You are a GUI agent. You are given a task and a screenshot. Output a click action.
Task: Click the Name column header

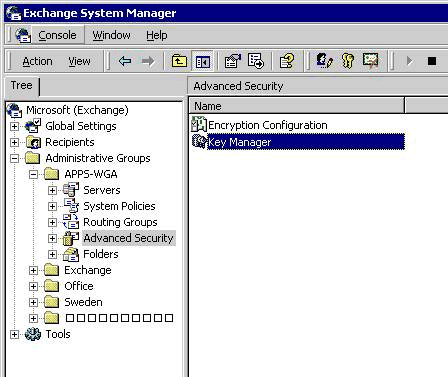[297, 106]
